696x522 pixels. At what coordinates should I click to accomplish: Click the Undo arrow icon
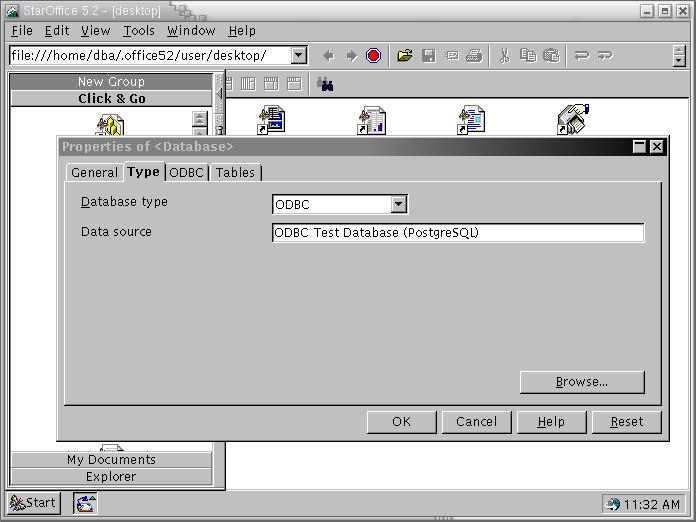coord(581,56)
